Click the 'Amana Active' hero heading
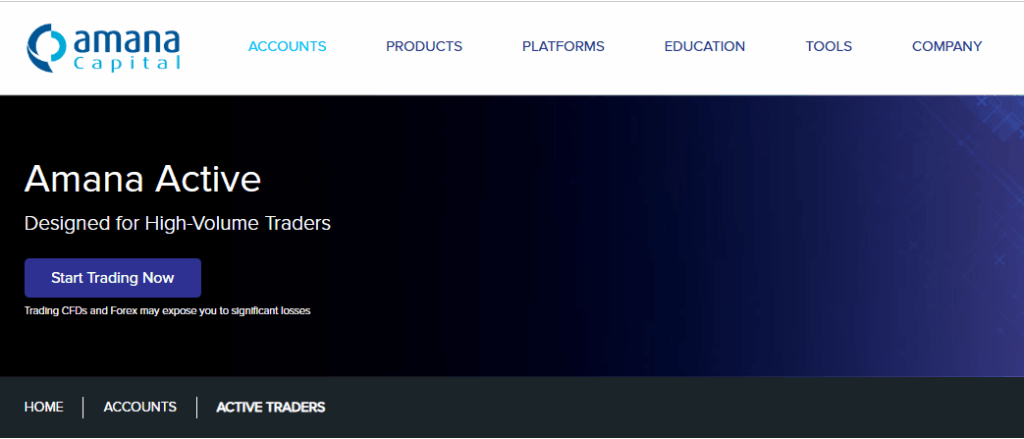Image resolution: width=1024 pixels, height=439 pixels. pyautogui.click(x=142, y=179)
